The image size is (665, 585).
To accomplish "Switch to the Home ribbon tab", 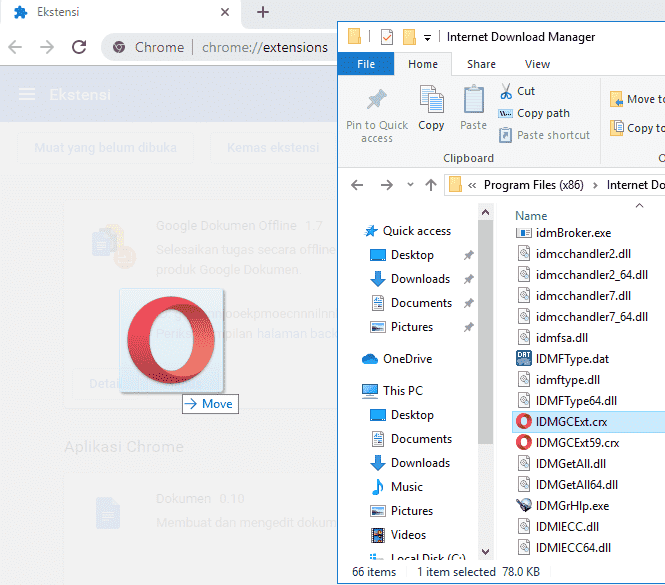I will (x=423, y=64).
